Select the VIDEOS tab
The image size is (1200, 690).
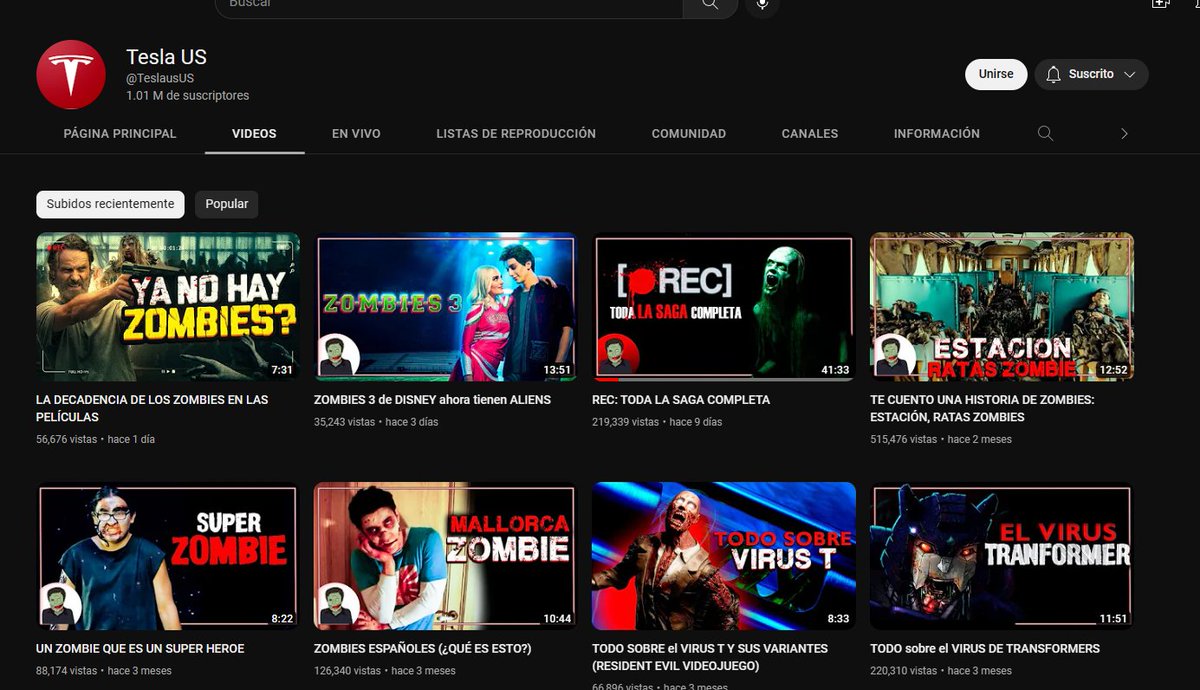coord(254,133)
